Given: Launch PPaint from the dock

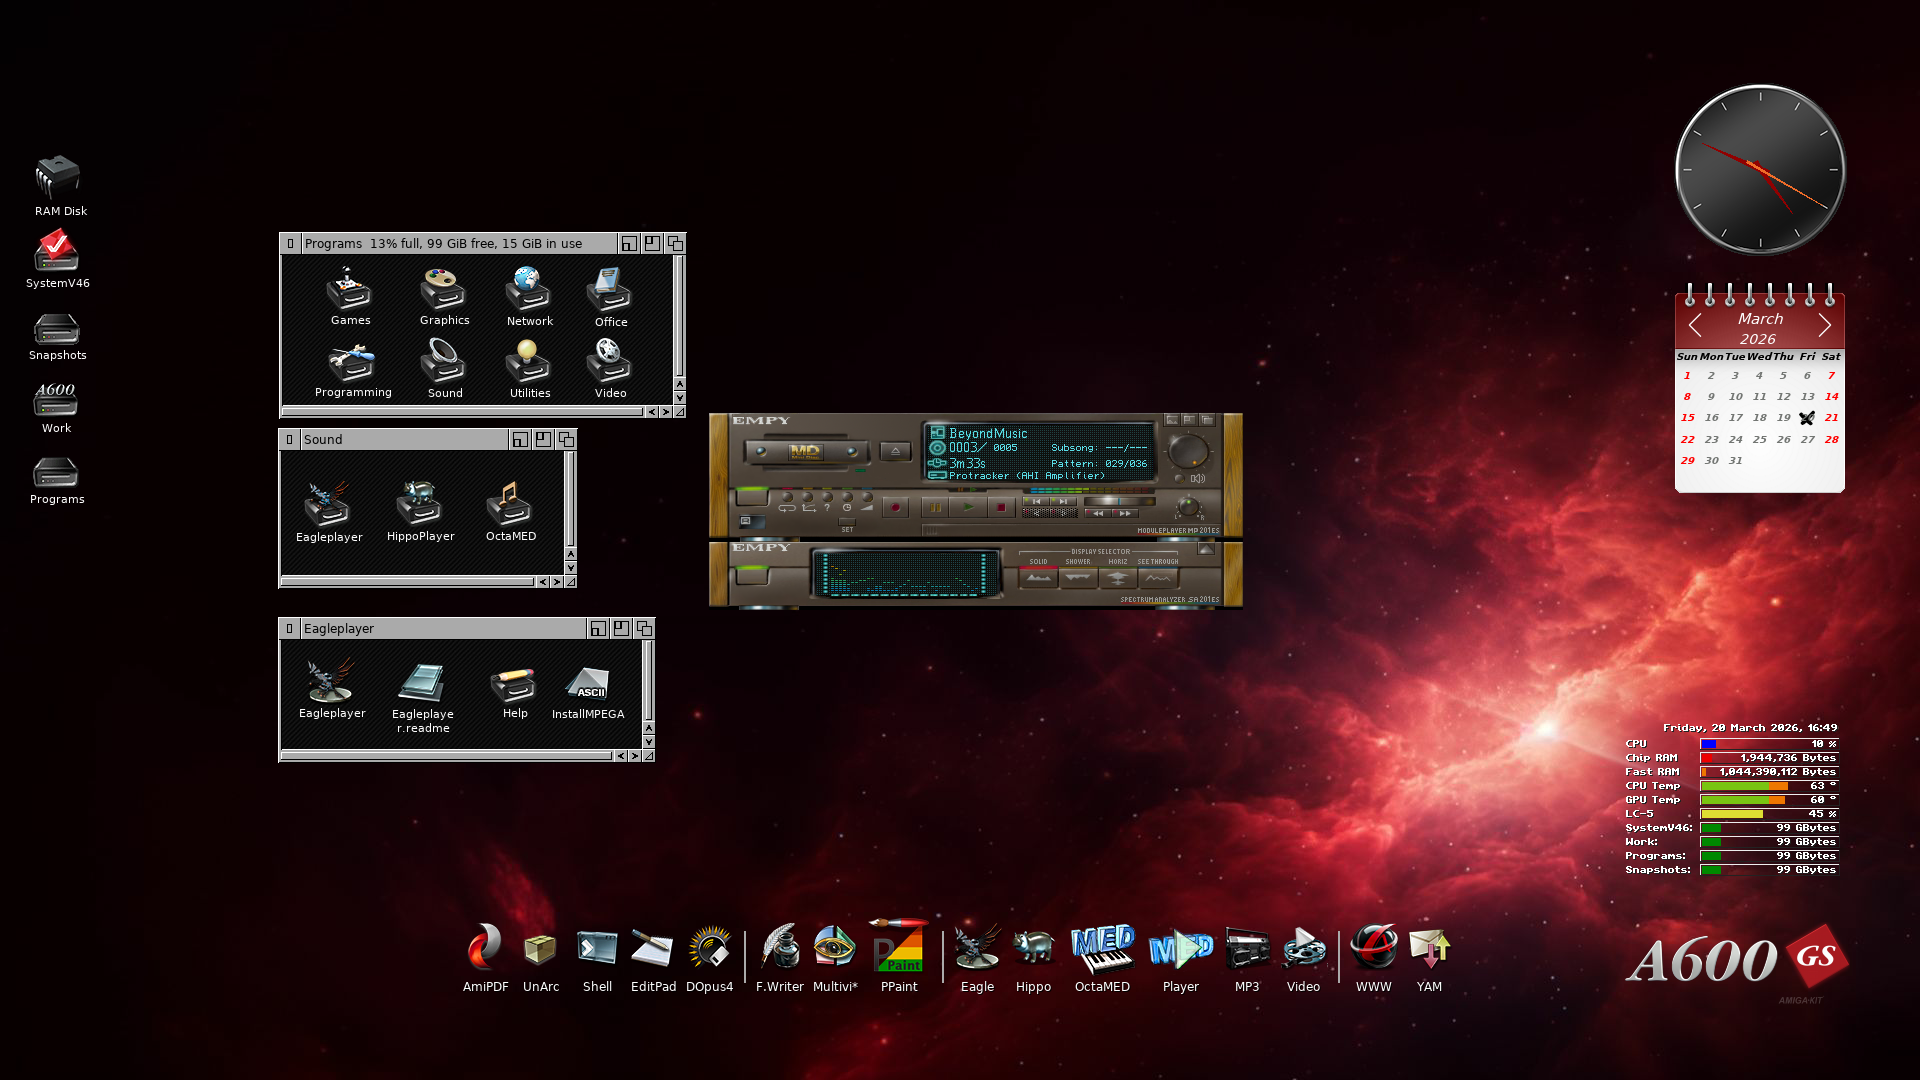Looking at the screenshot, I should pyautogui.click(x=898, y=948).
